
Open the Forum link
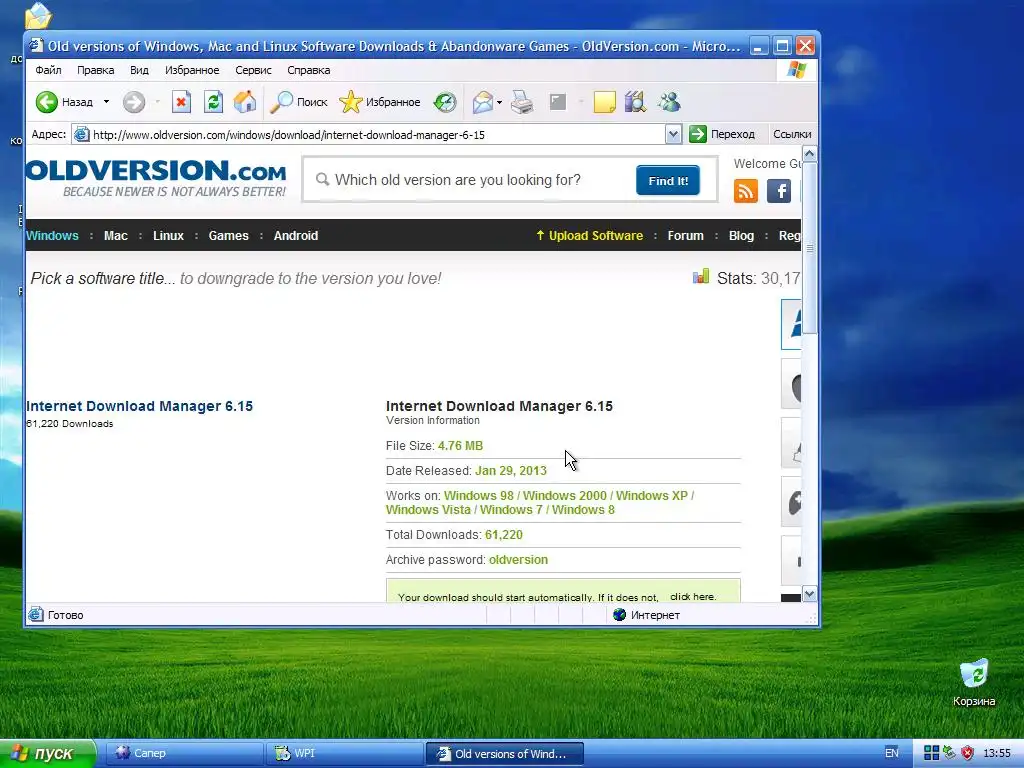point(685,236)
